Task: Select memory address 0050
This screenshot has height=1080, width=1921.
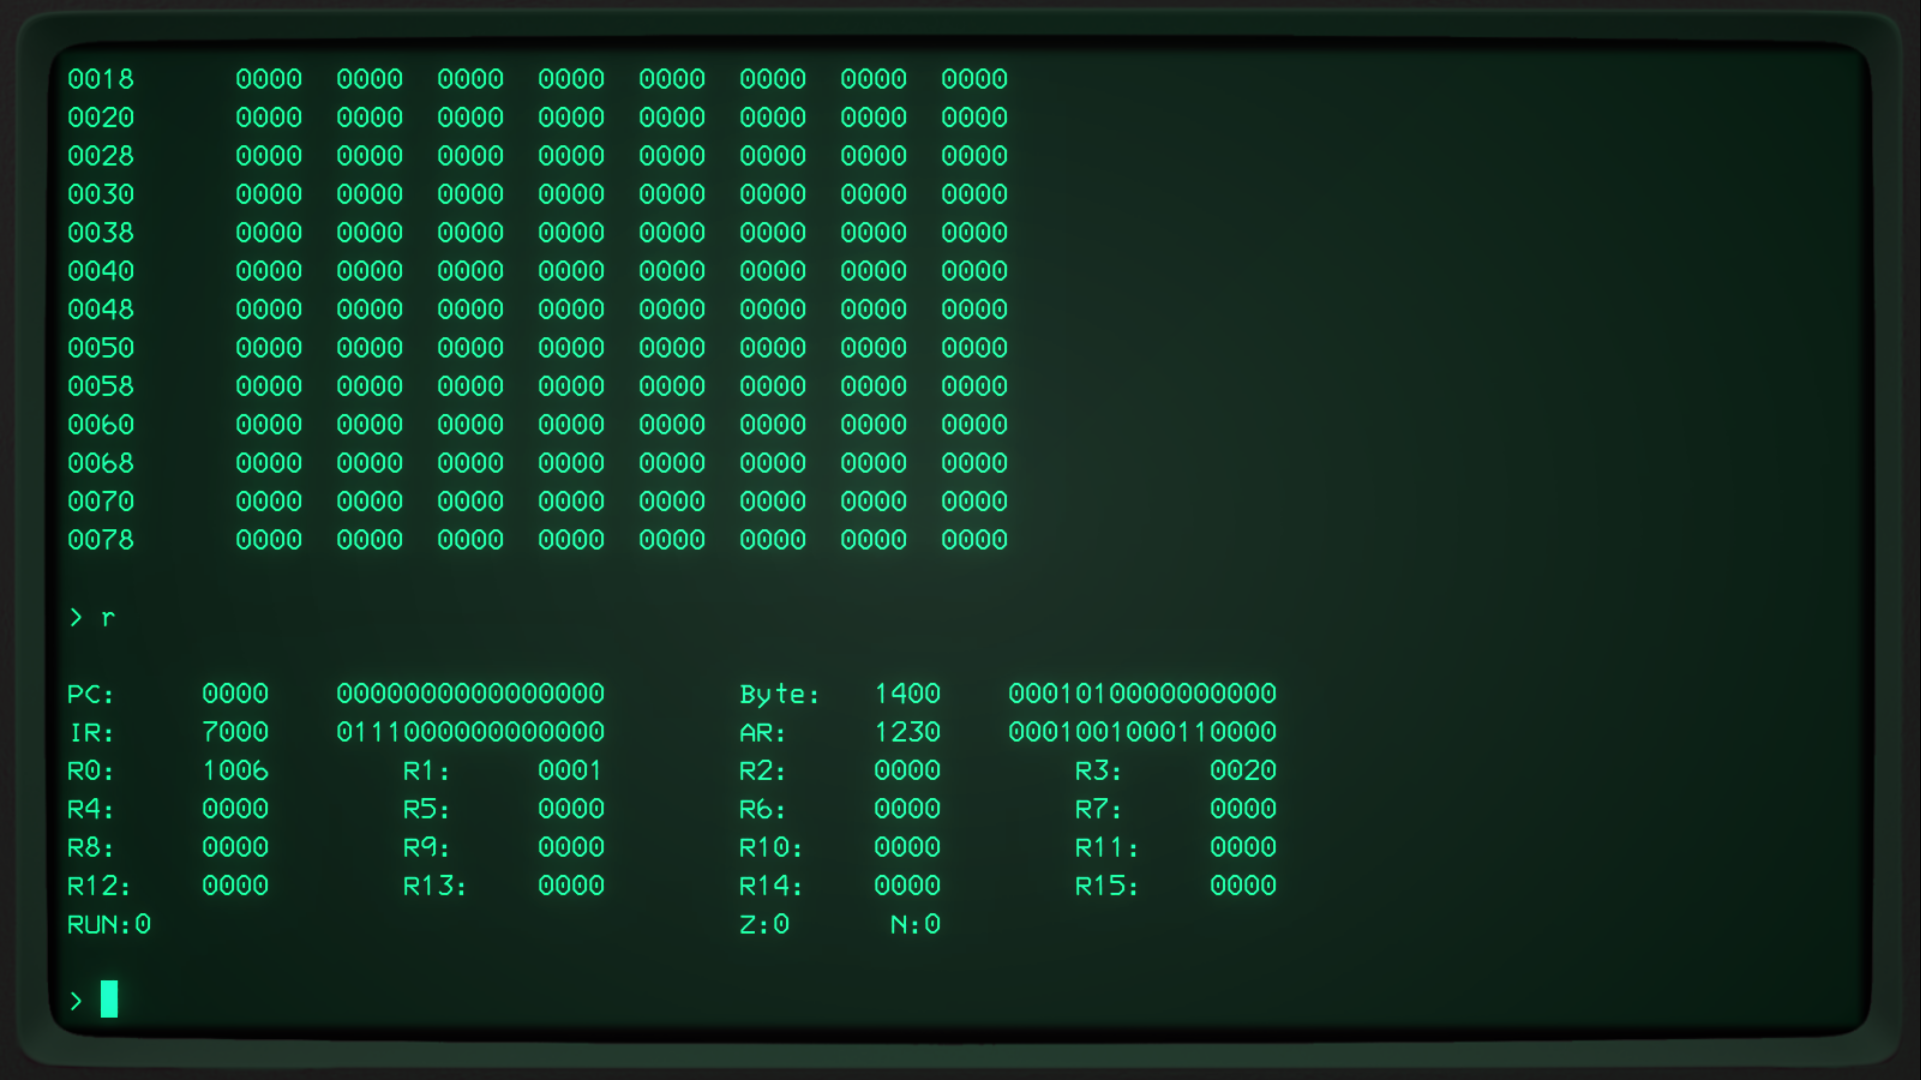Action: 101,348
